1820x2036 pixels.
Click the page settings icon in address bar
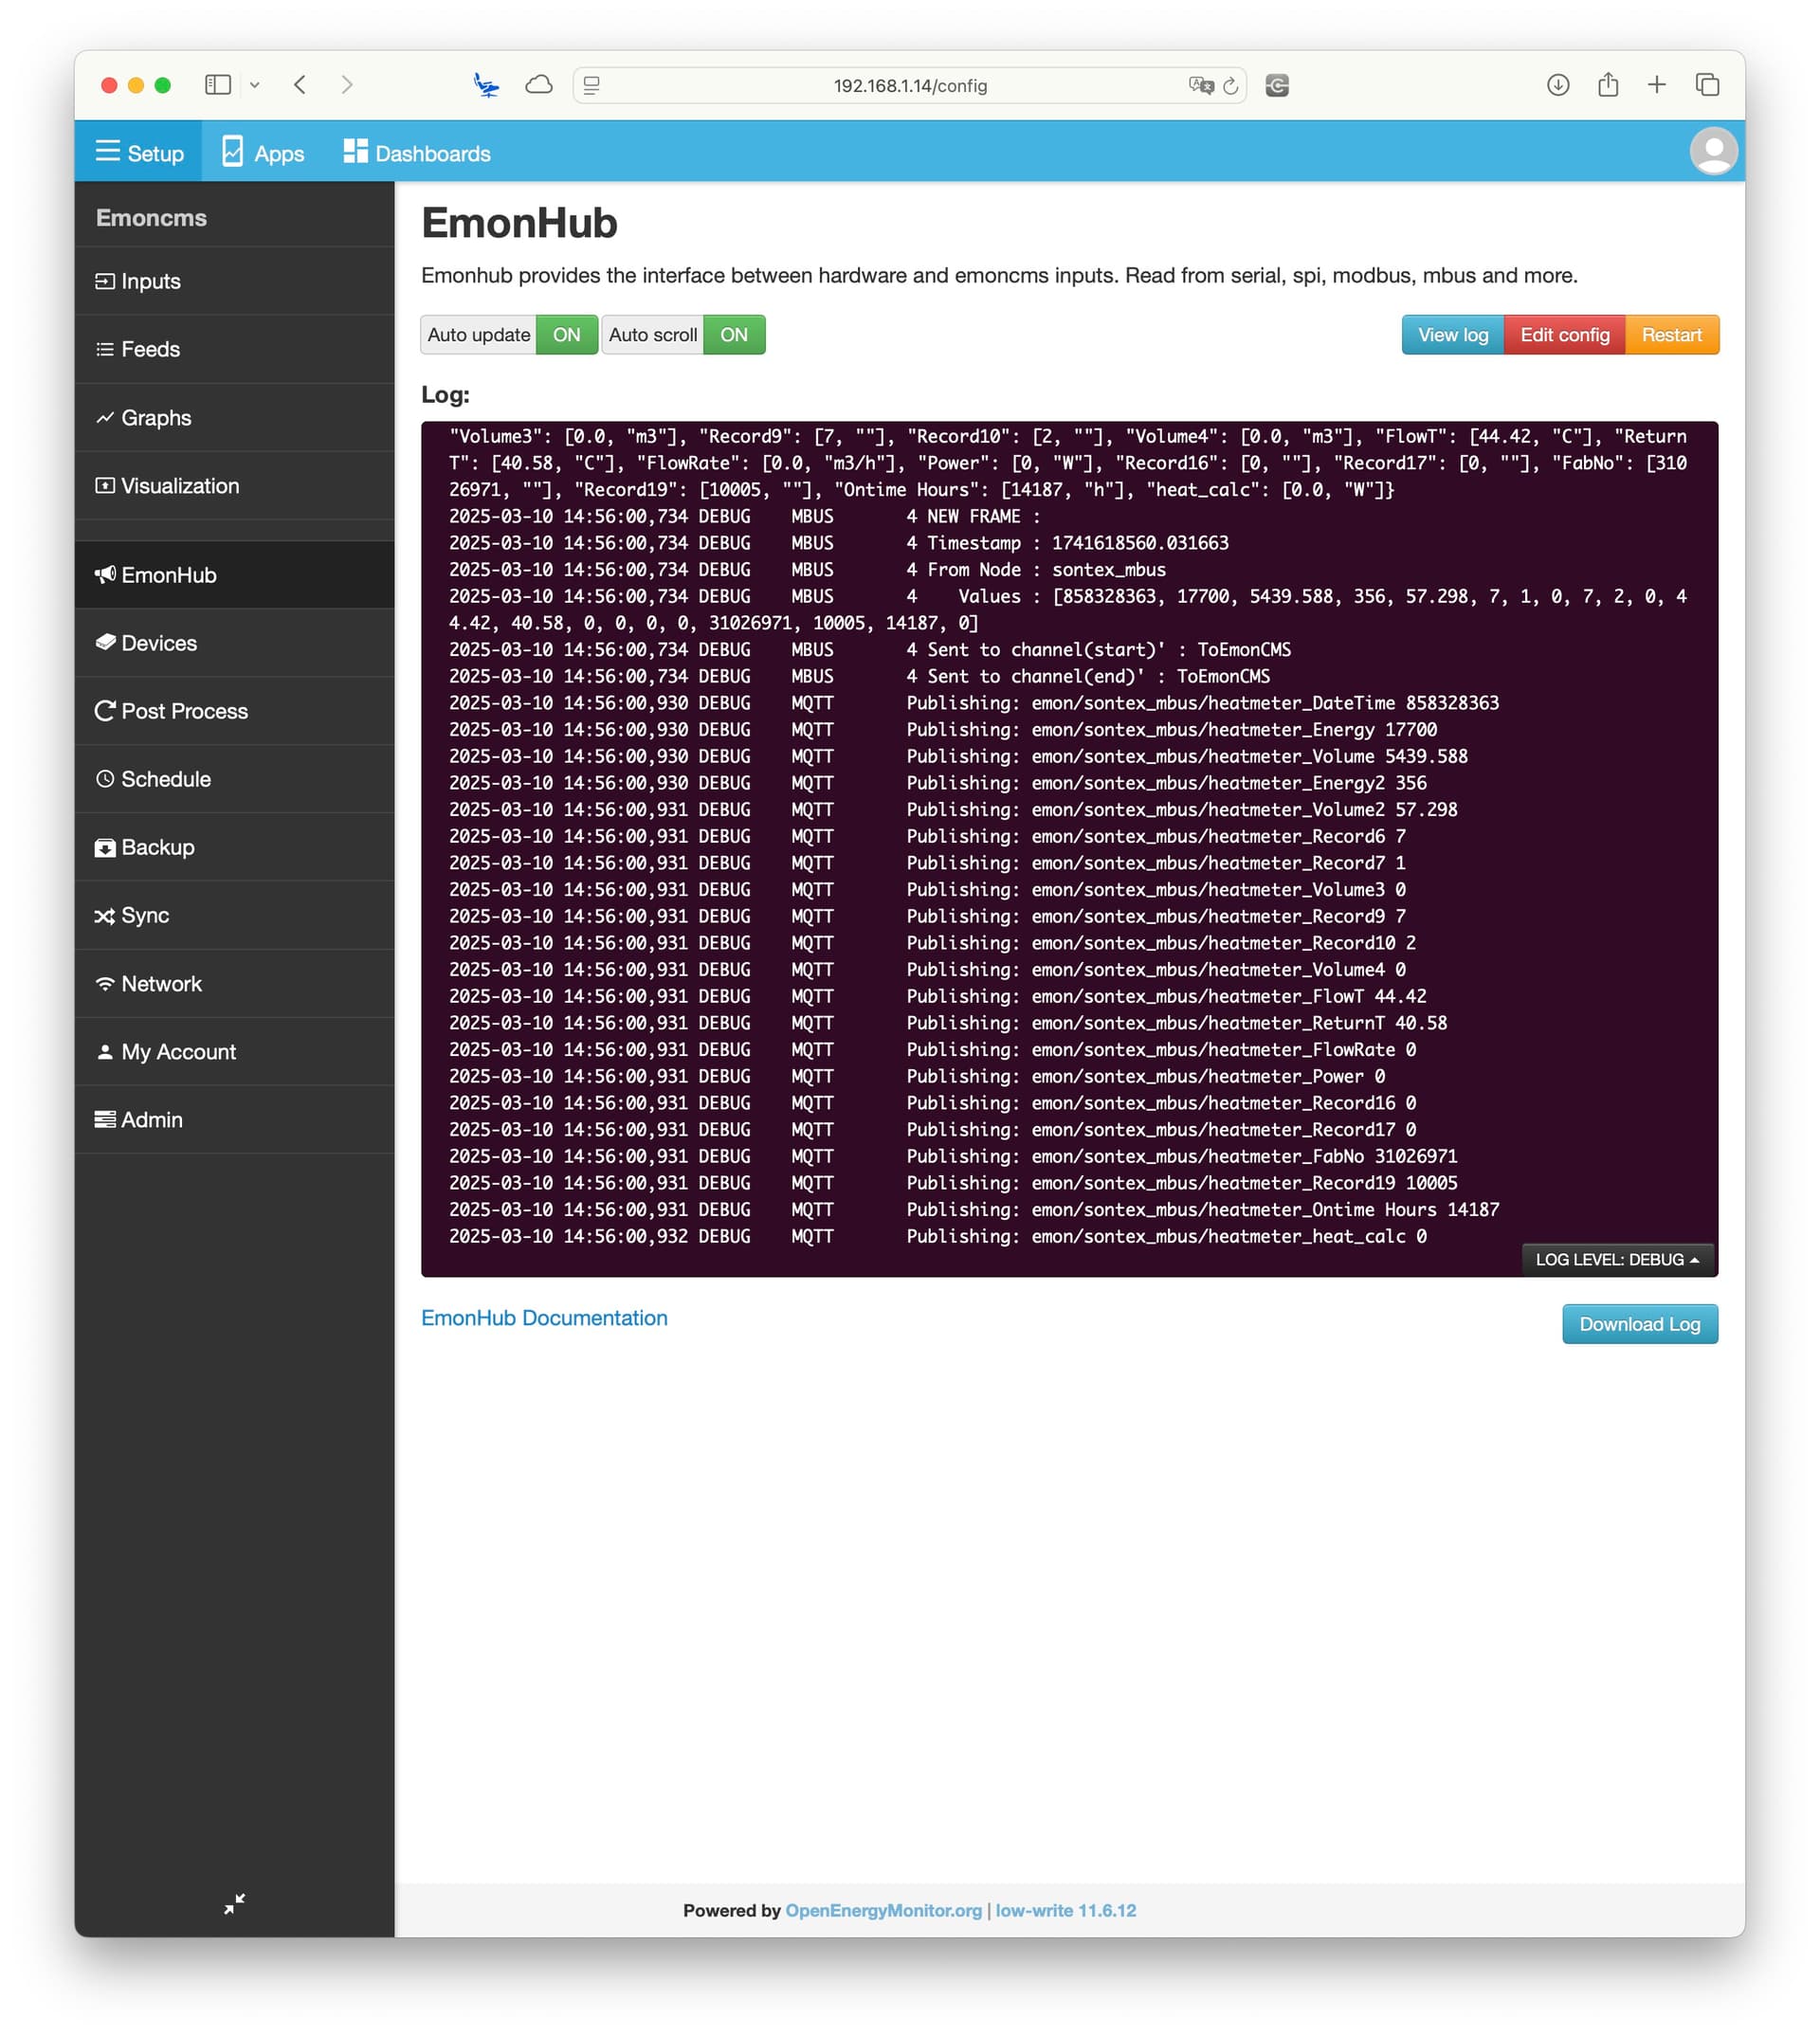click(592, 85)
